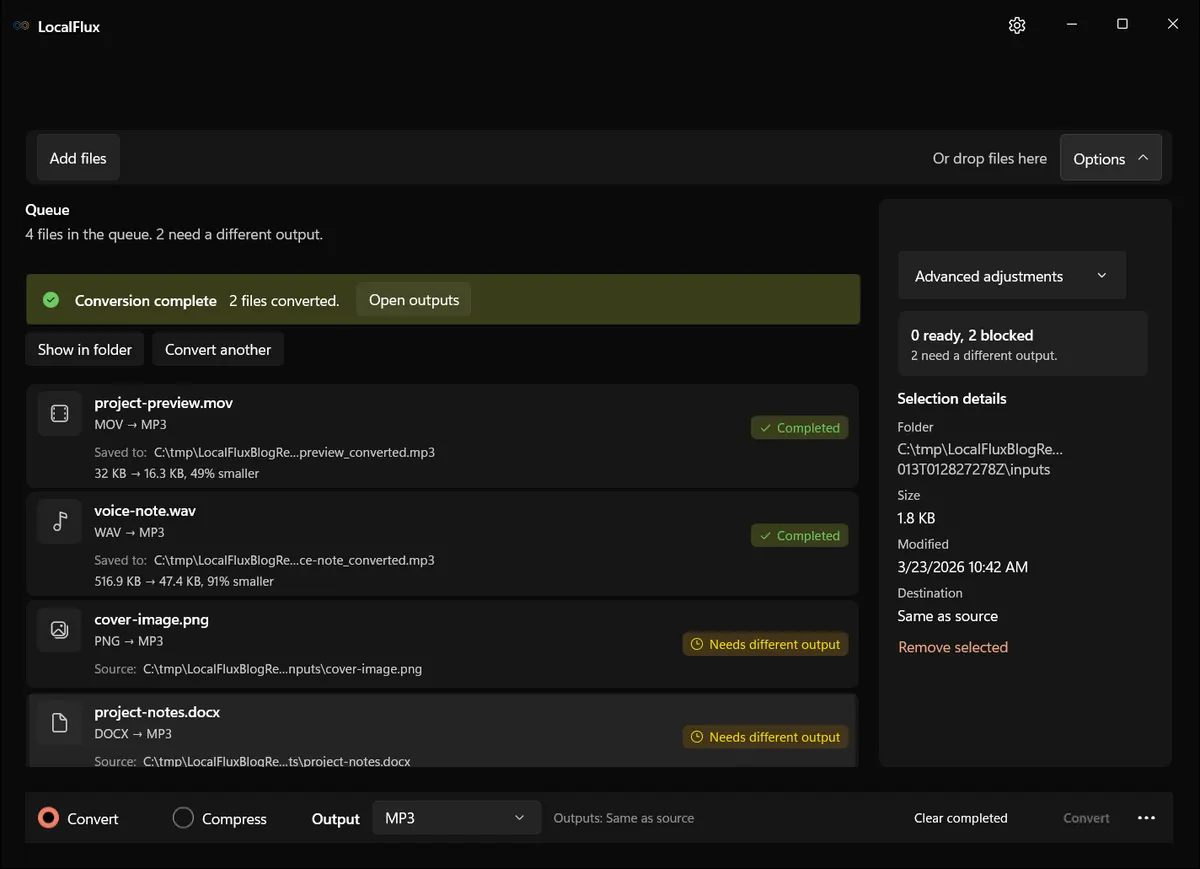Viewport: 1200px width, 869px height.
Task: Click the '32 KB → 16.3 KB, 49% smaller' text
Action: 177,473
